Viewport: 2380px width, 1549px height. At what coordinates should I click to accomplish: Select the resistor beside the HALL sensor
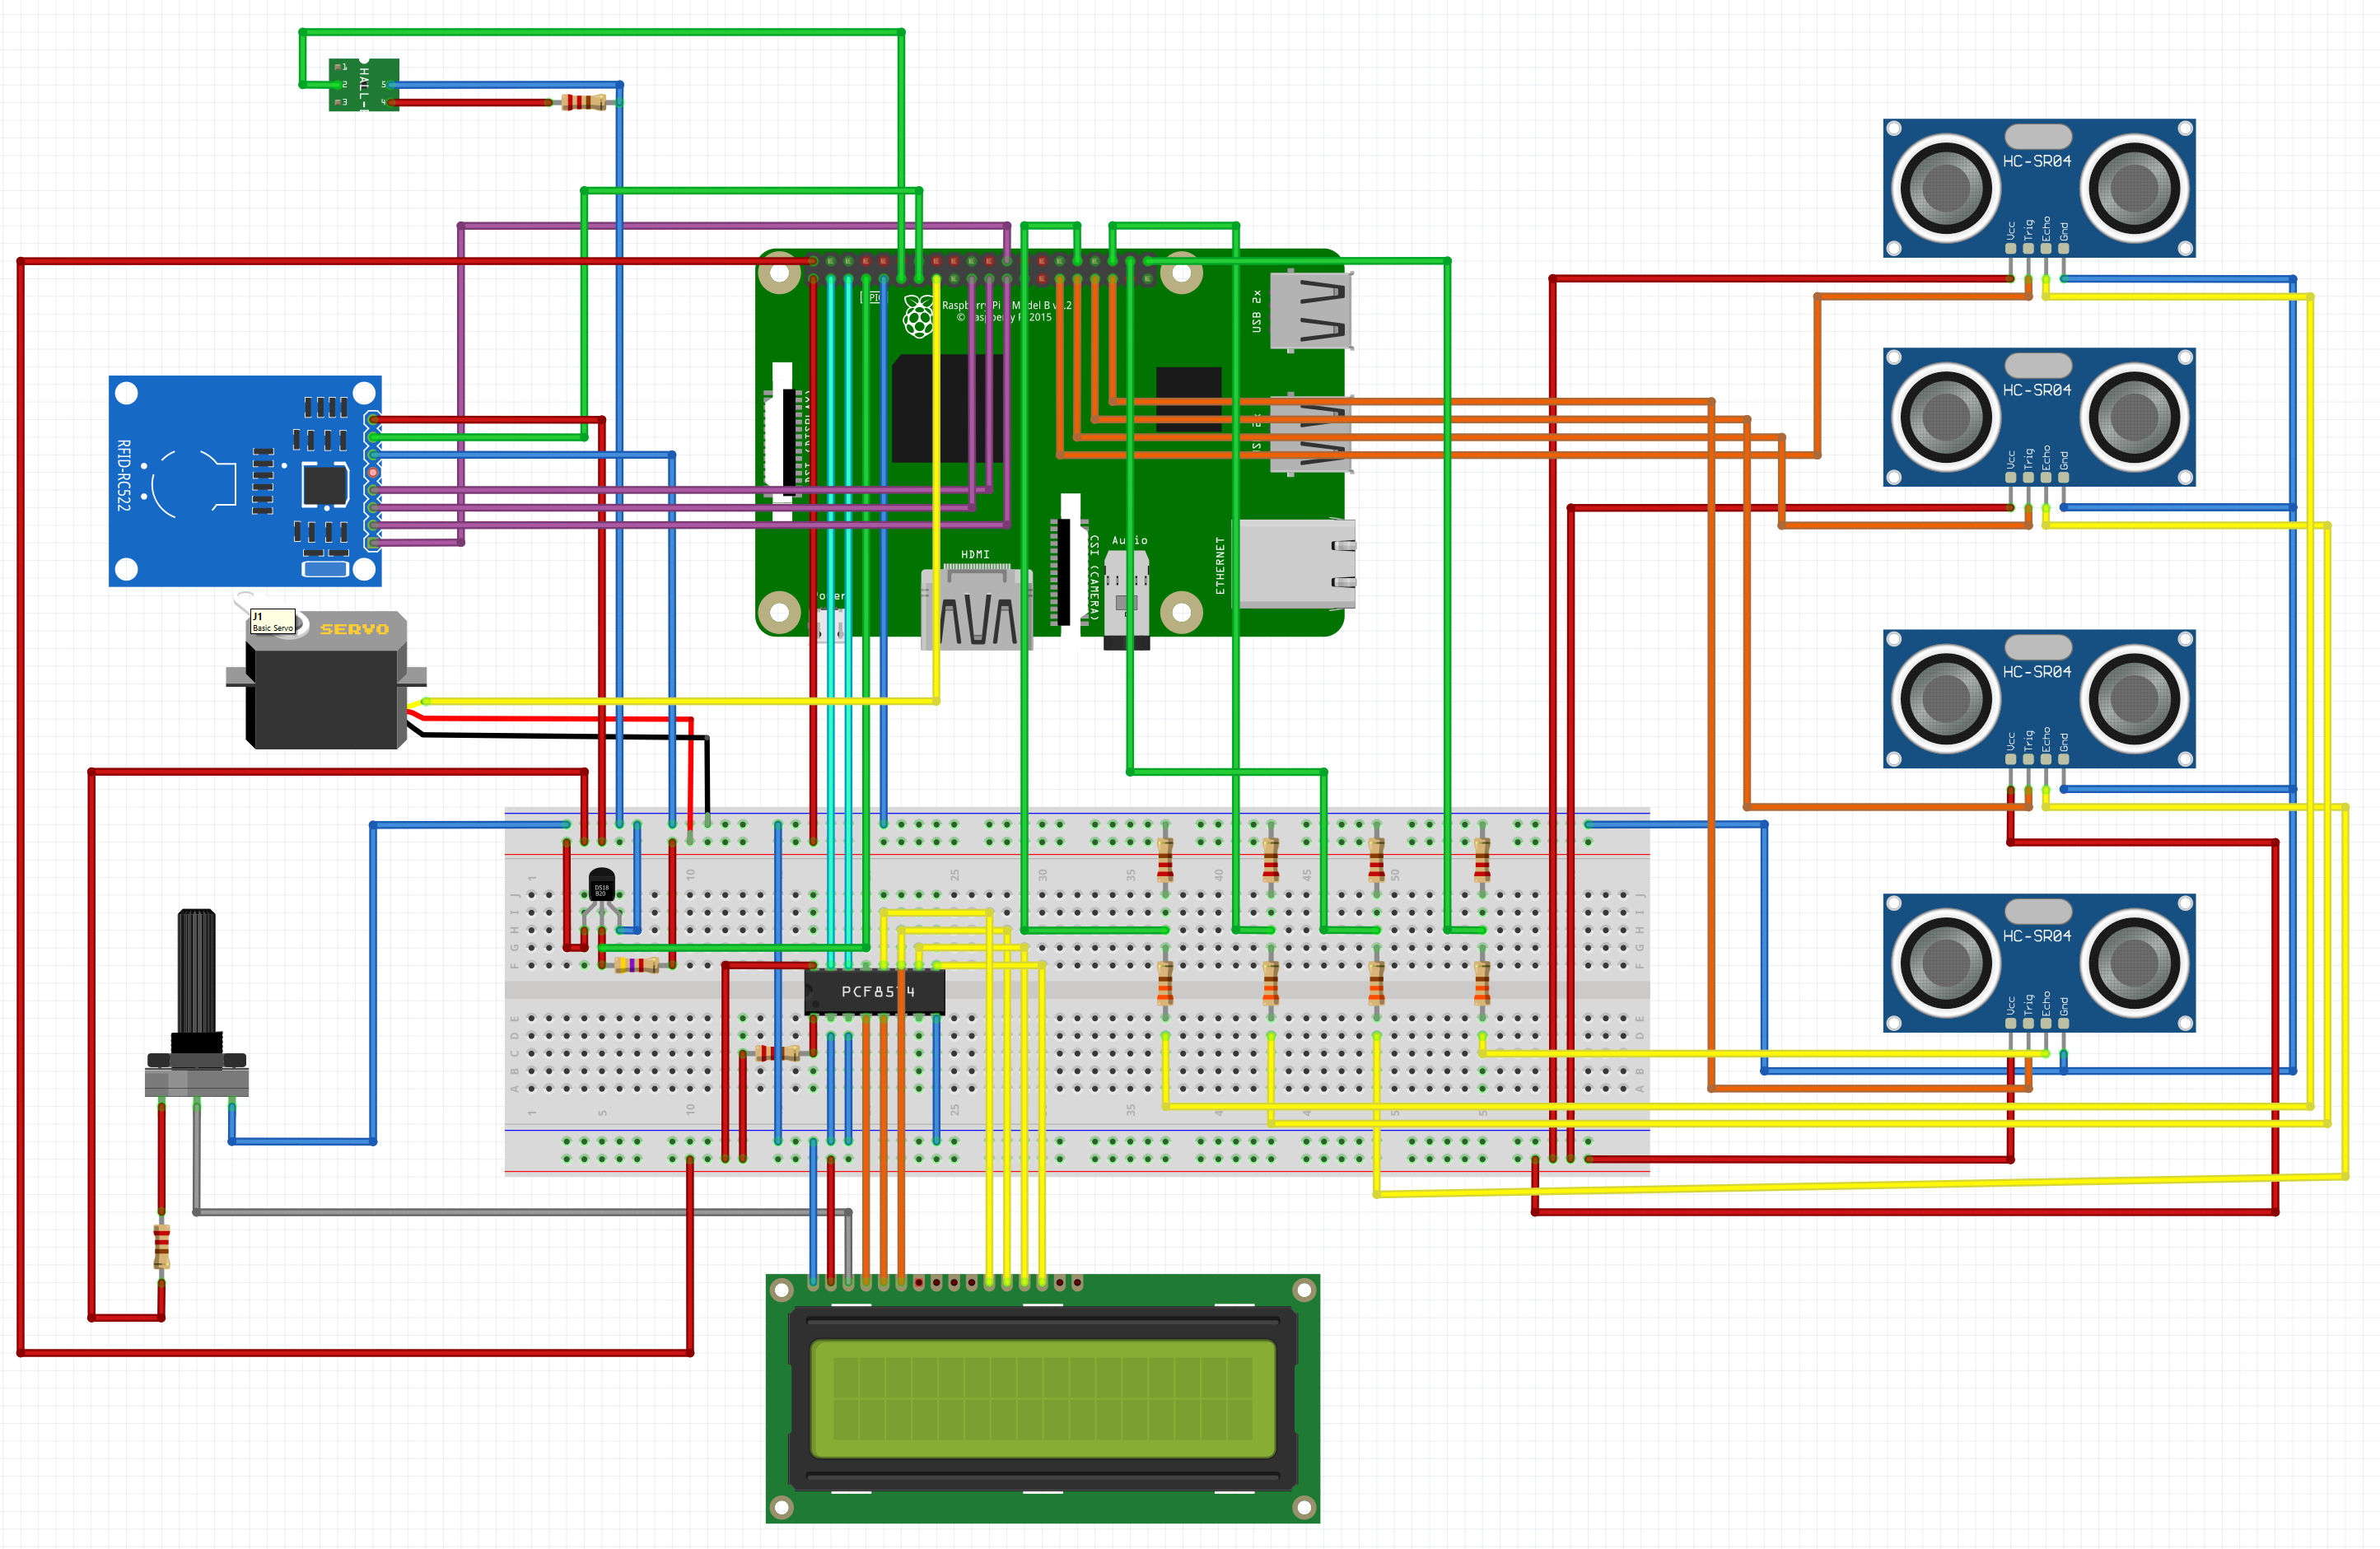click(x=583, y=102)
